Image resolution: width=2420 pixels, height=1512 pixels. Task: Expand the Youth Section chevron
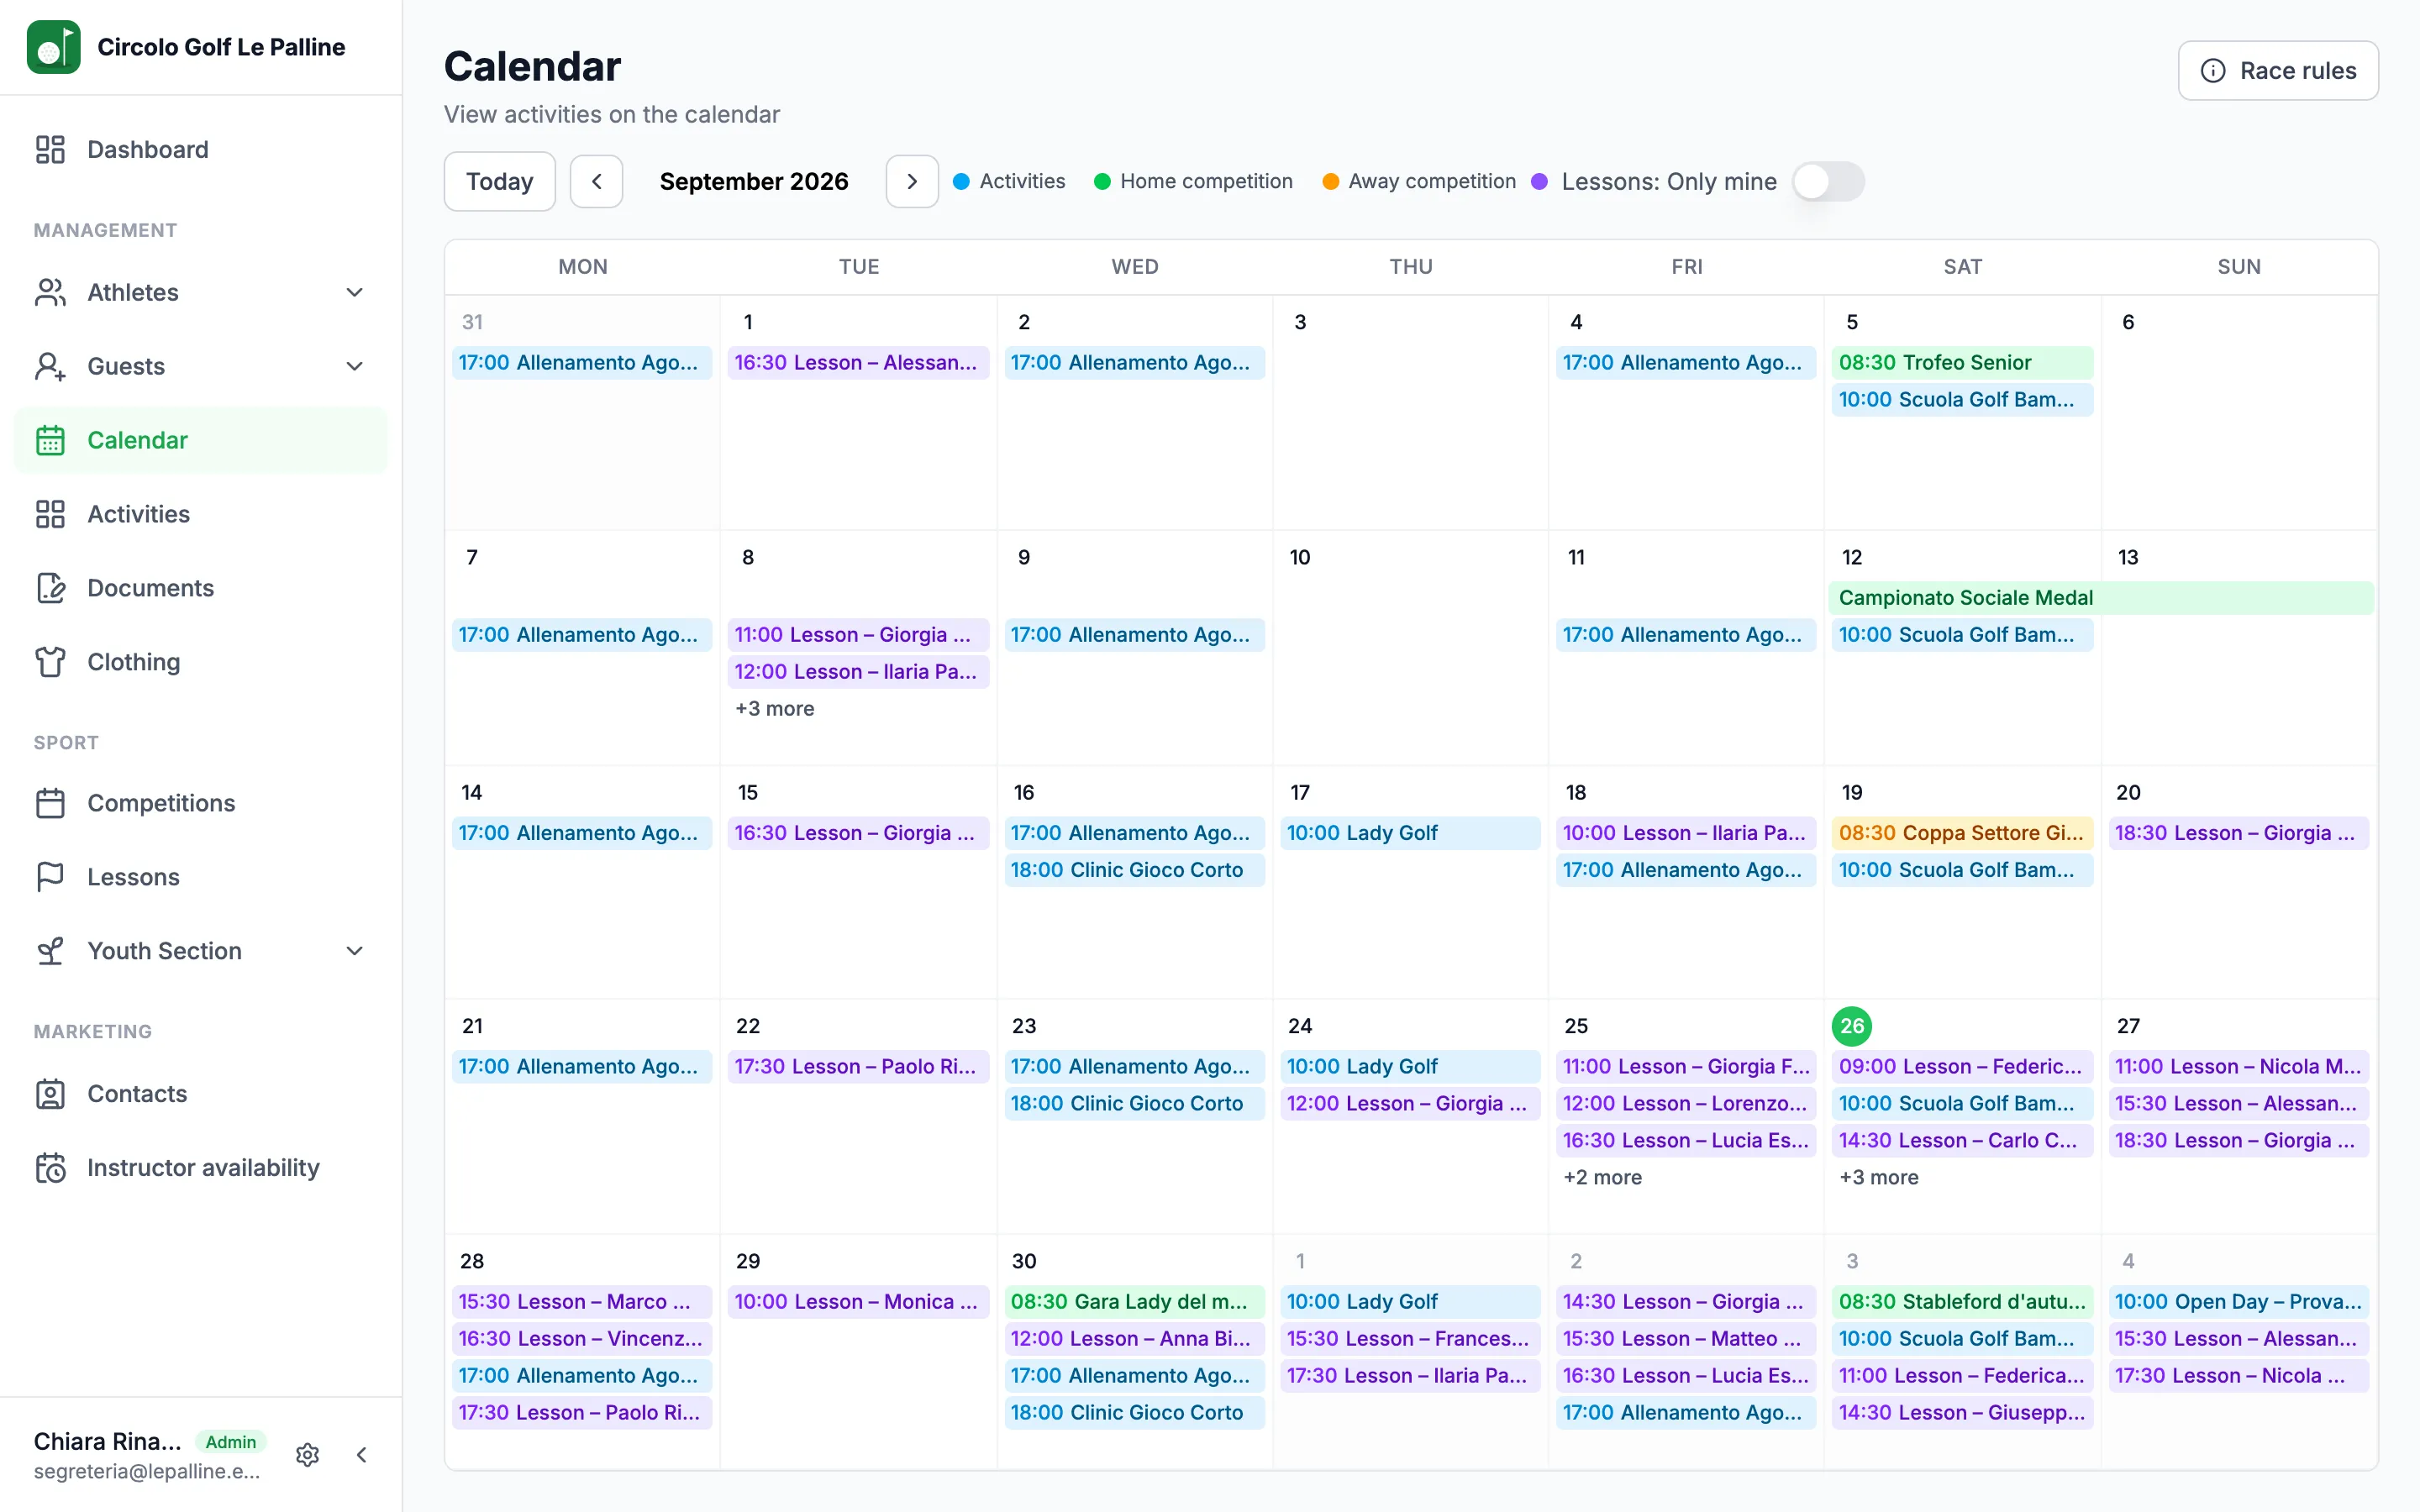click(x=354, y=951)
